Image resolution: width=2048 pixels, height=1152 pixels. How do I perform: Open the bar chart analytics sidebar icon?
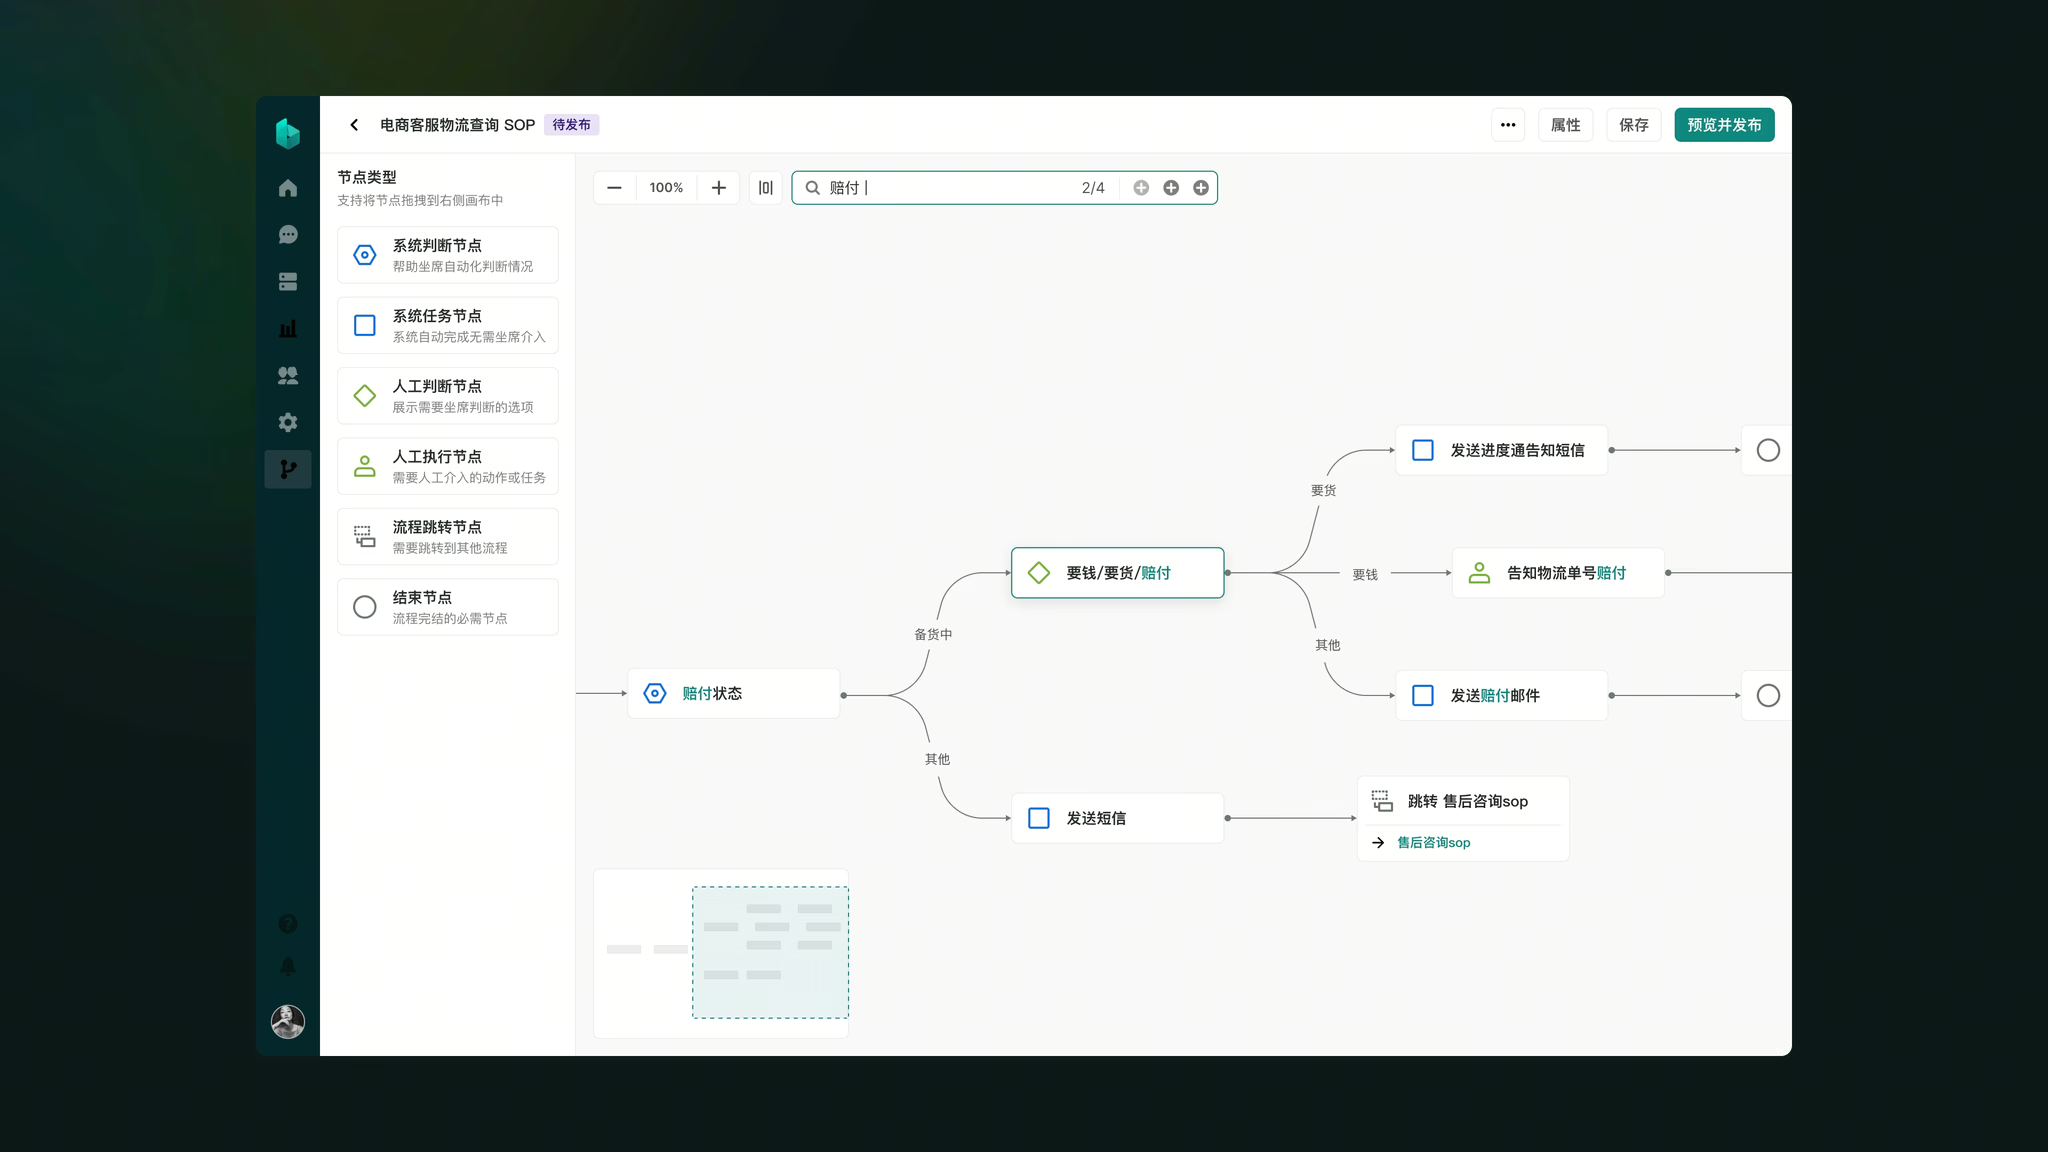[288, 329]
